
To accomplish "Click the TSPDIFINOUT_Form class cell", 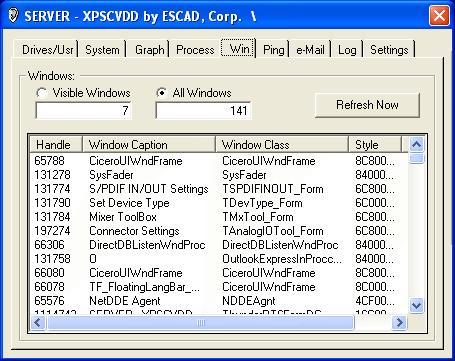I will [273, 189].
